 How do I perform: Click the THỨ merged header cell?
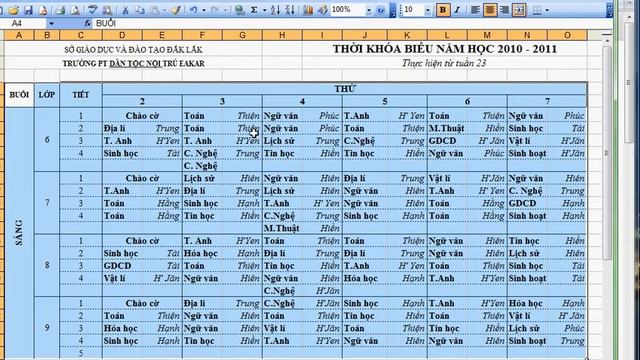344,89
